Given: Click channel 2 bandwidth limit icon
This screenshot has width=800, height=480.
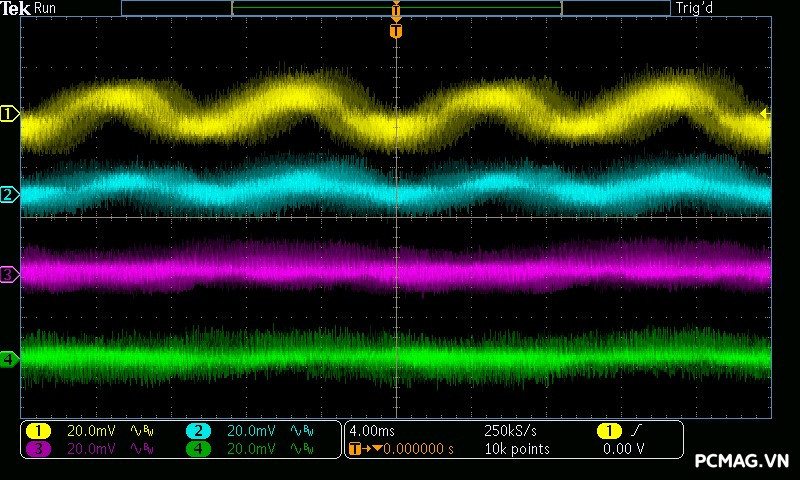Looking at the screenshot, I should (x=300, y=431).
